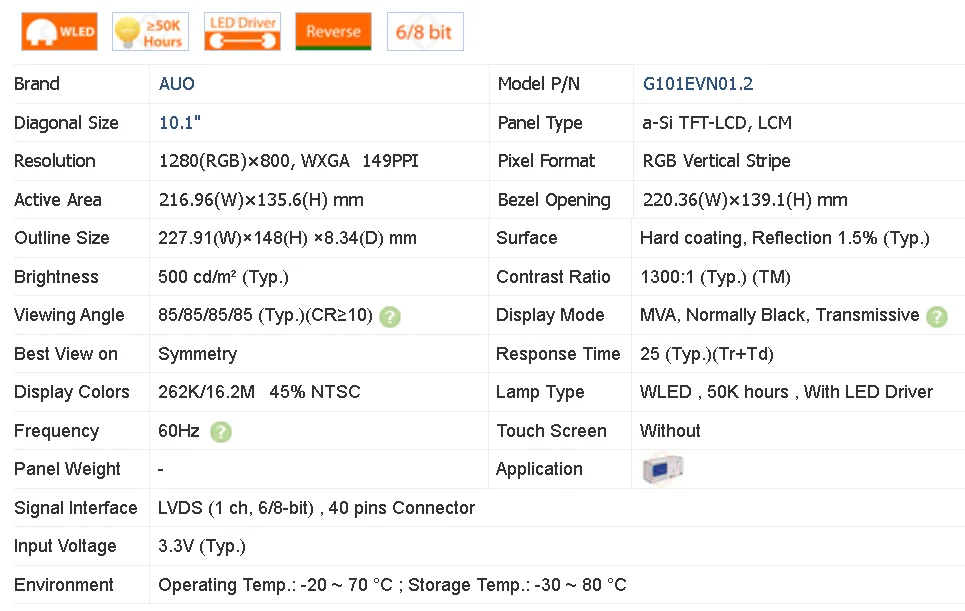Click the contrast ratio value 1300:1 (Typ.) (TM)
965x611 pixels.
pos(715,277)
